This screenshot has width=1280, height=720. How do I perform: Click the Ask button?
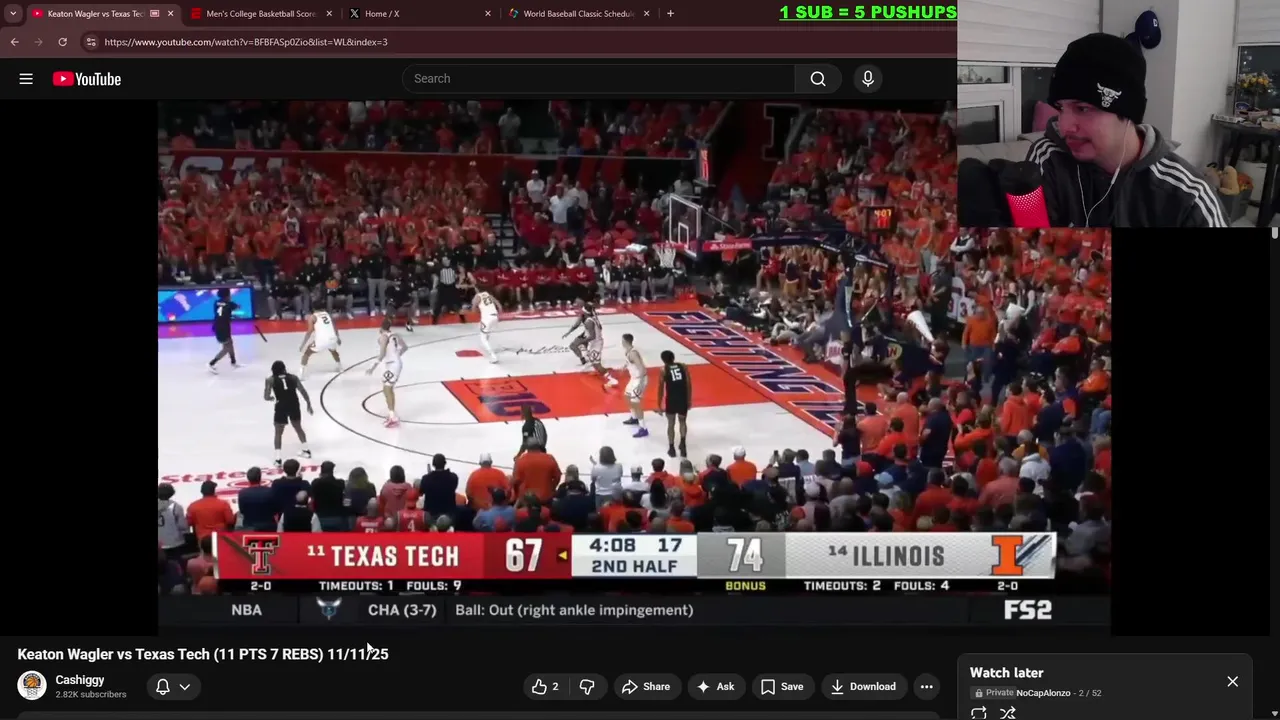pyautogui.click(x=716, y=687)
